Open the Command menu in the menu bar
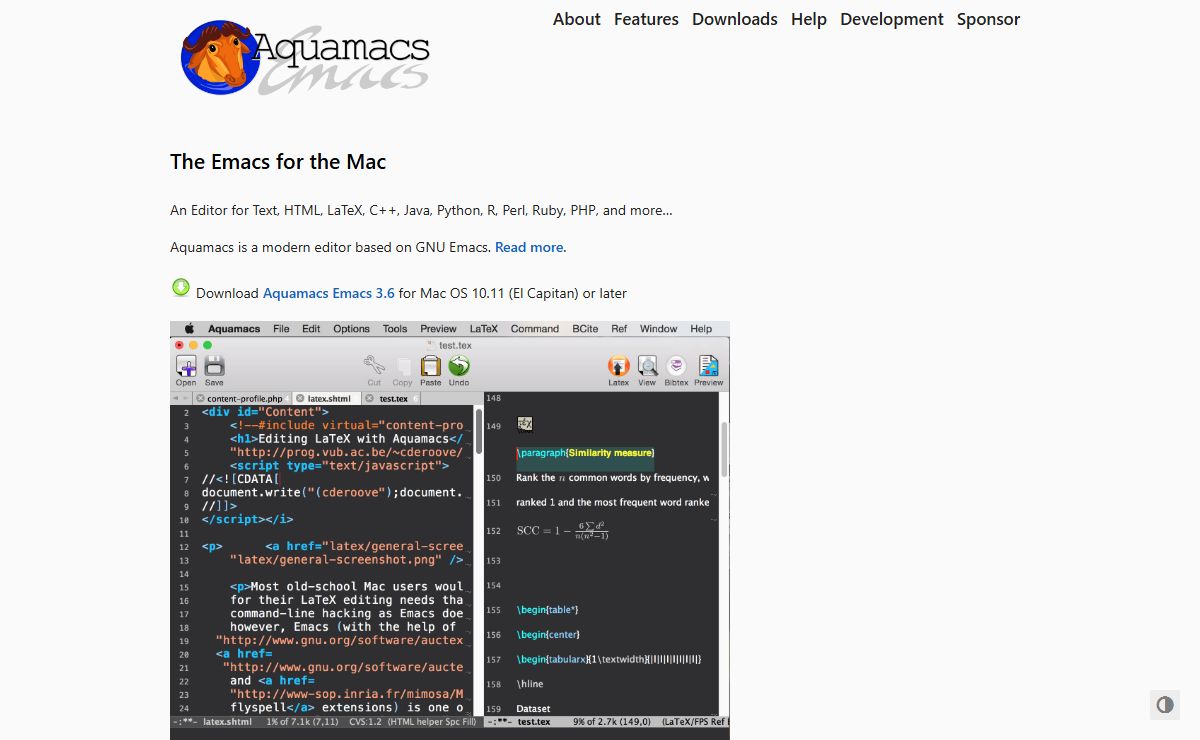 click(x=535, y=328)
